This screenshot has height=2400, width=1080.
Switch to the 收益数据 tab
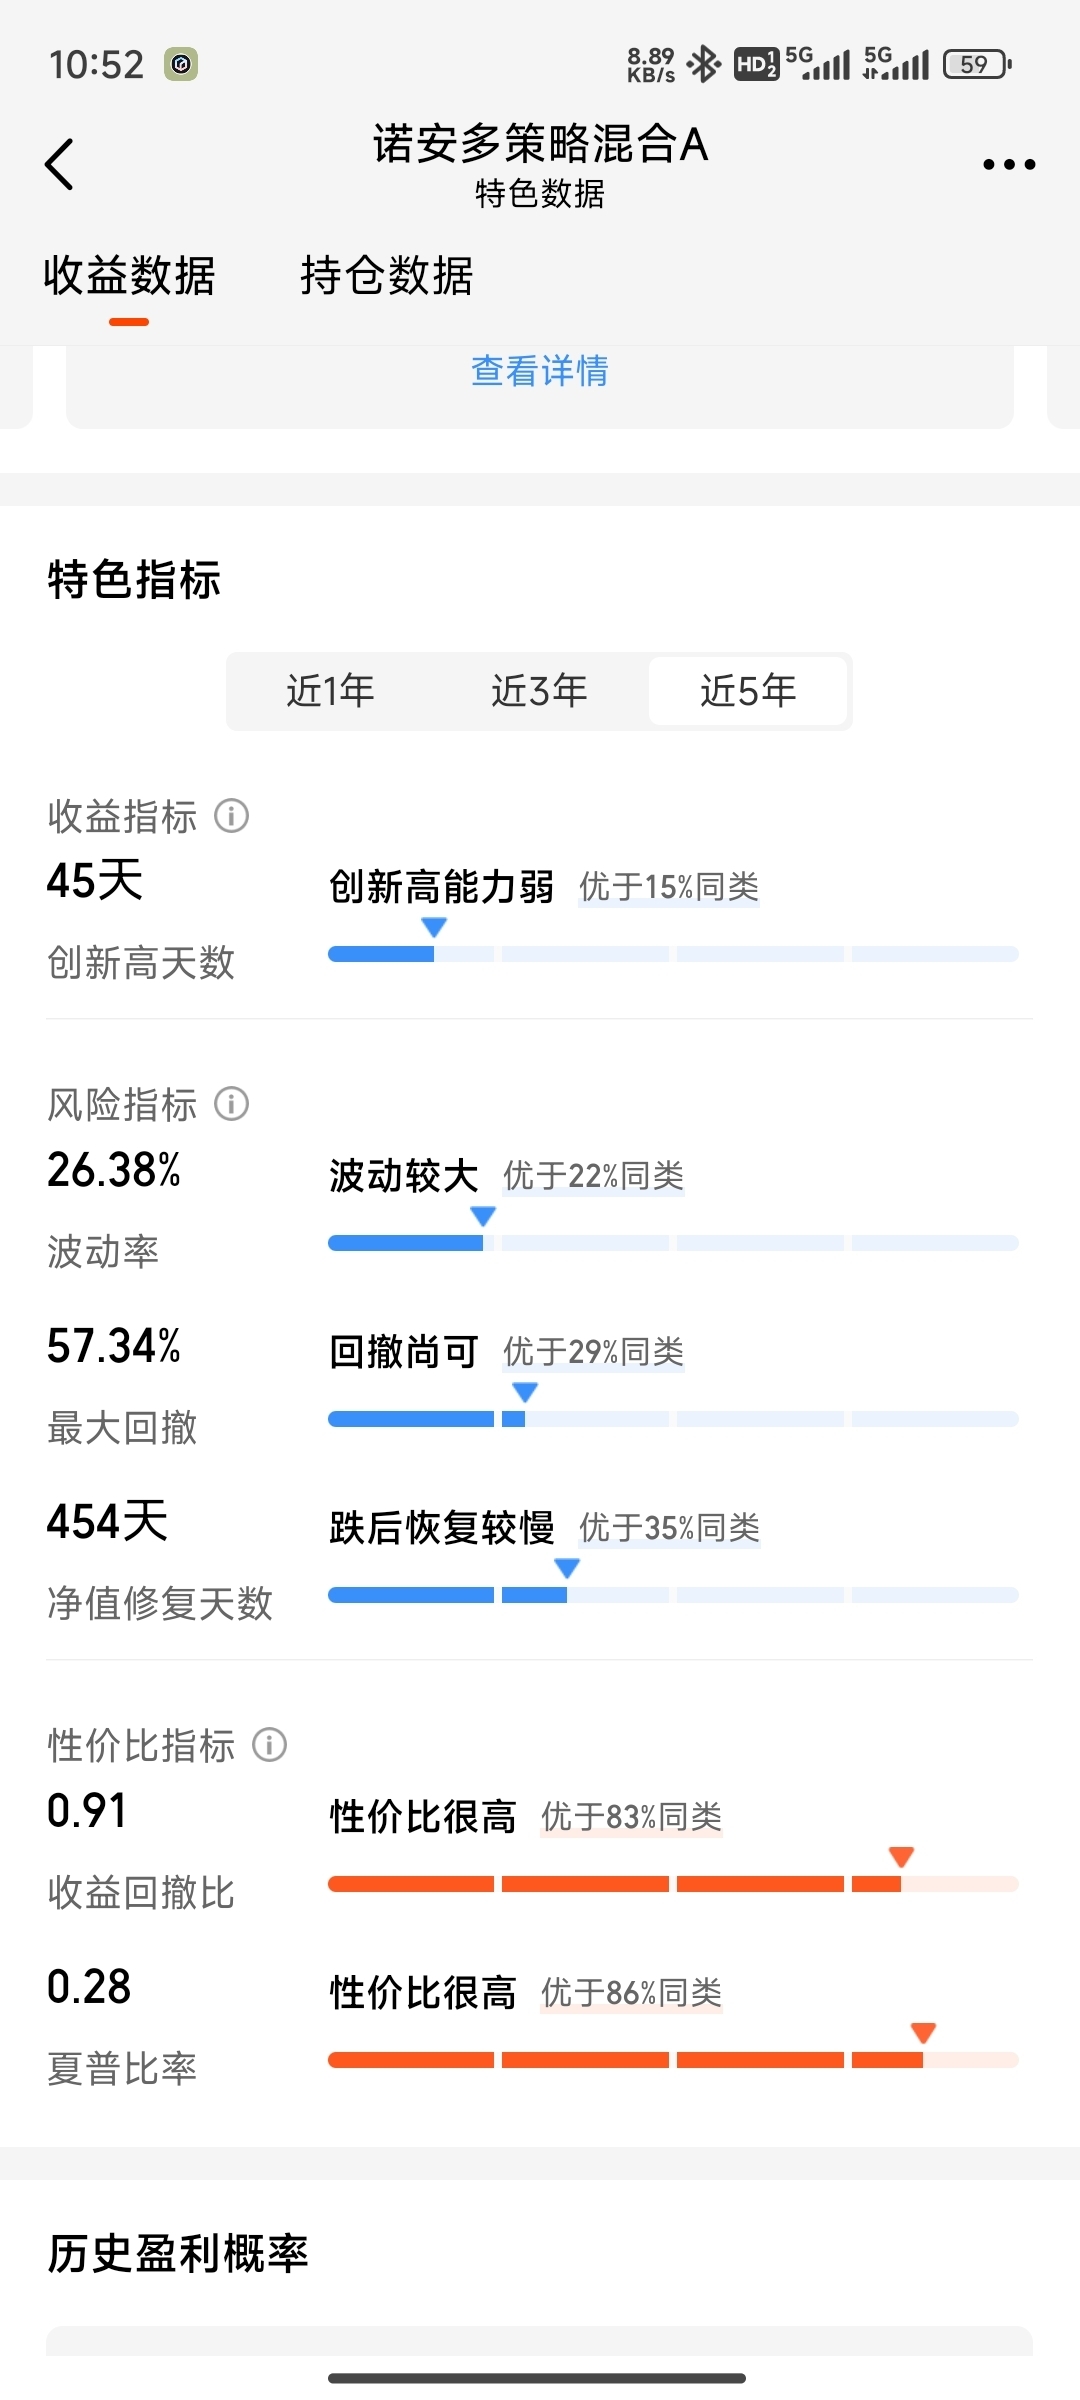[129, 276]
